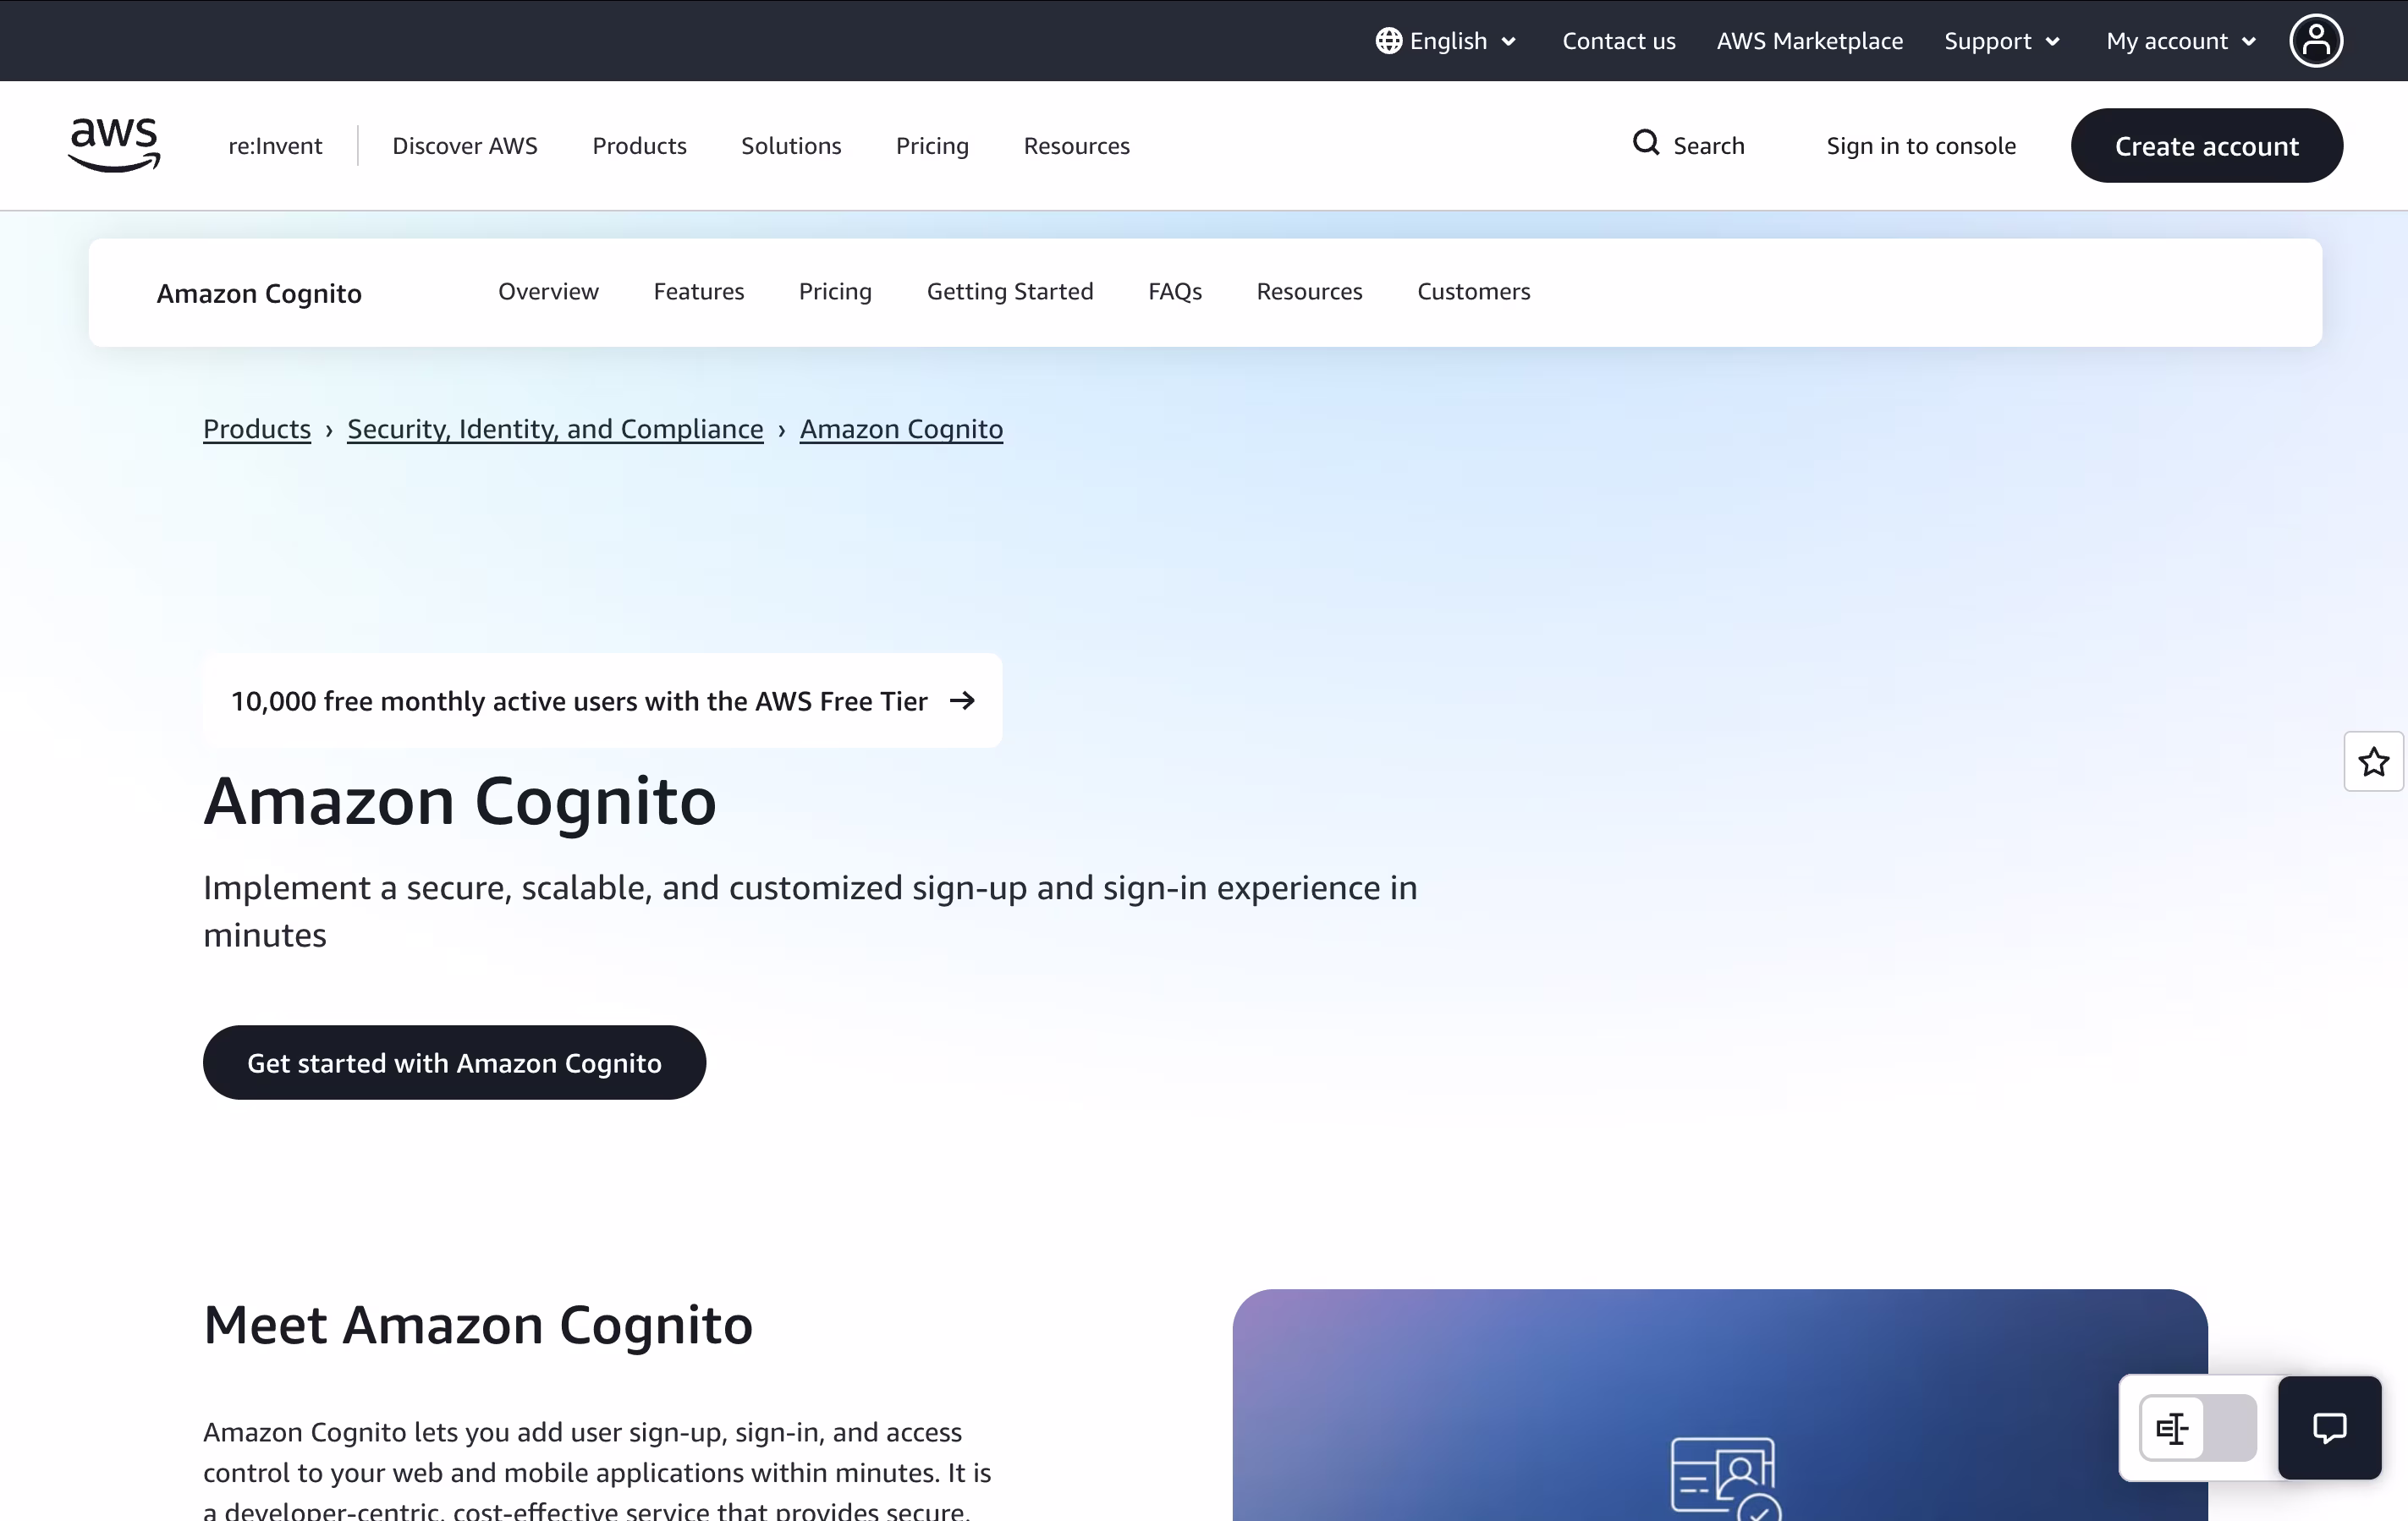
Task: Expand the Support dropdown
Action: click(2002, 41)
